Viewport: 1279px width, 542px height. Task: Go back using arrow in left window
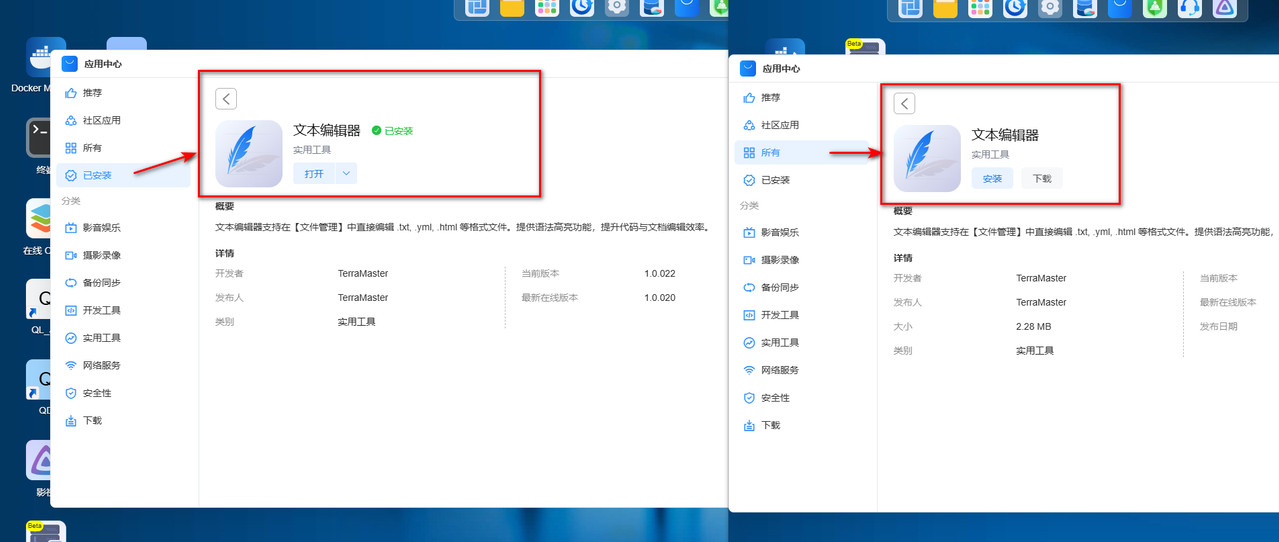[226, 98]
